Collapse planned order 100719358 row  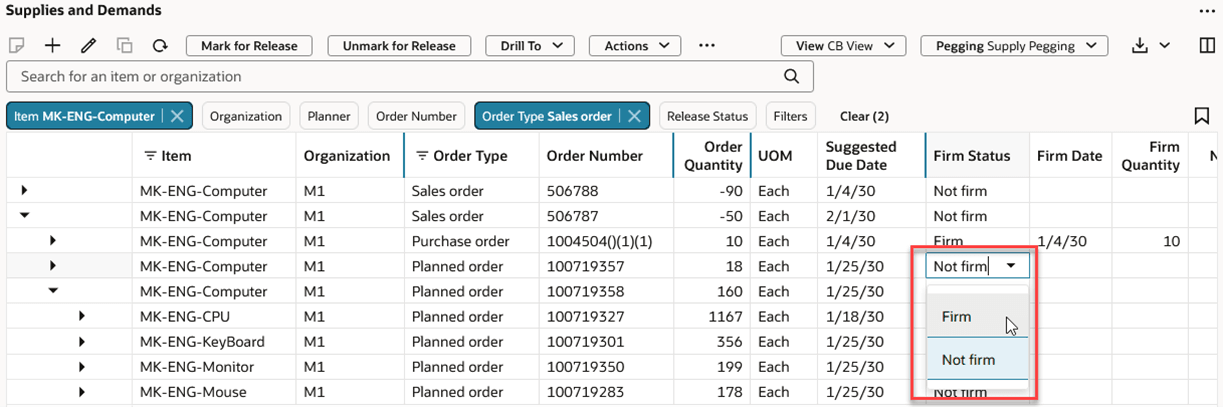53,291
